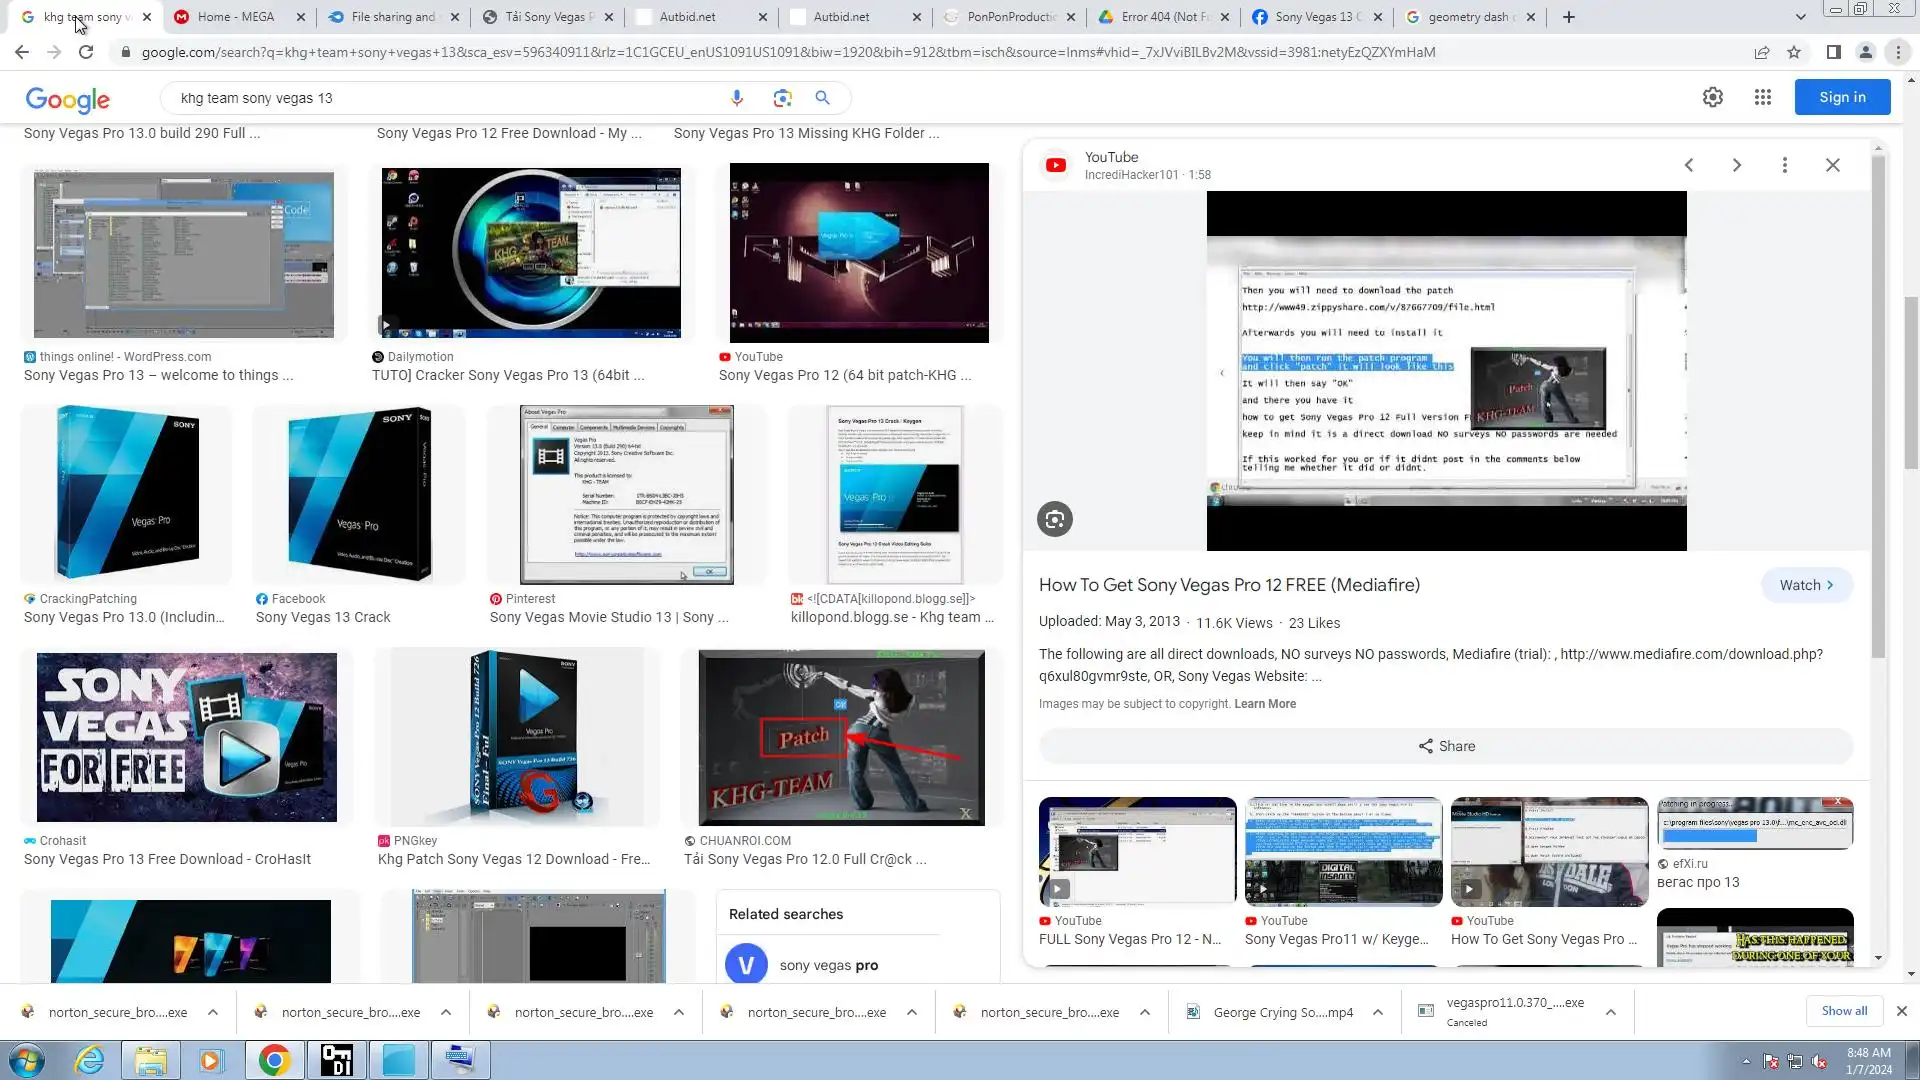Image resolution: width=1920 pixels, height=1080 pixels.
Task: Switch to the Home - MEGA tab
Action: pyautogui.click(x=236, y=17)
